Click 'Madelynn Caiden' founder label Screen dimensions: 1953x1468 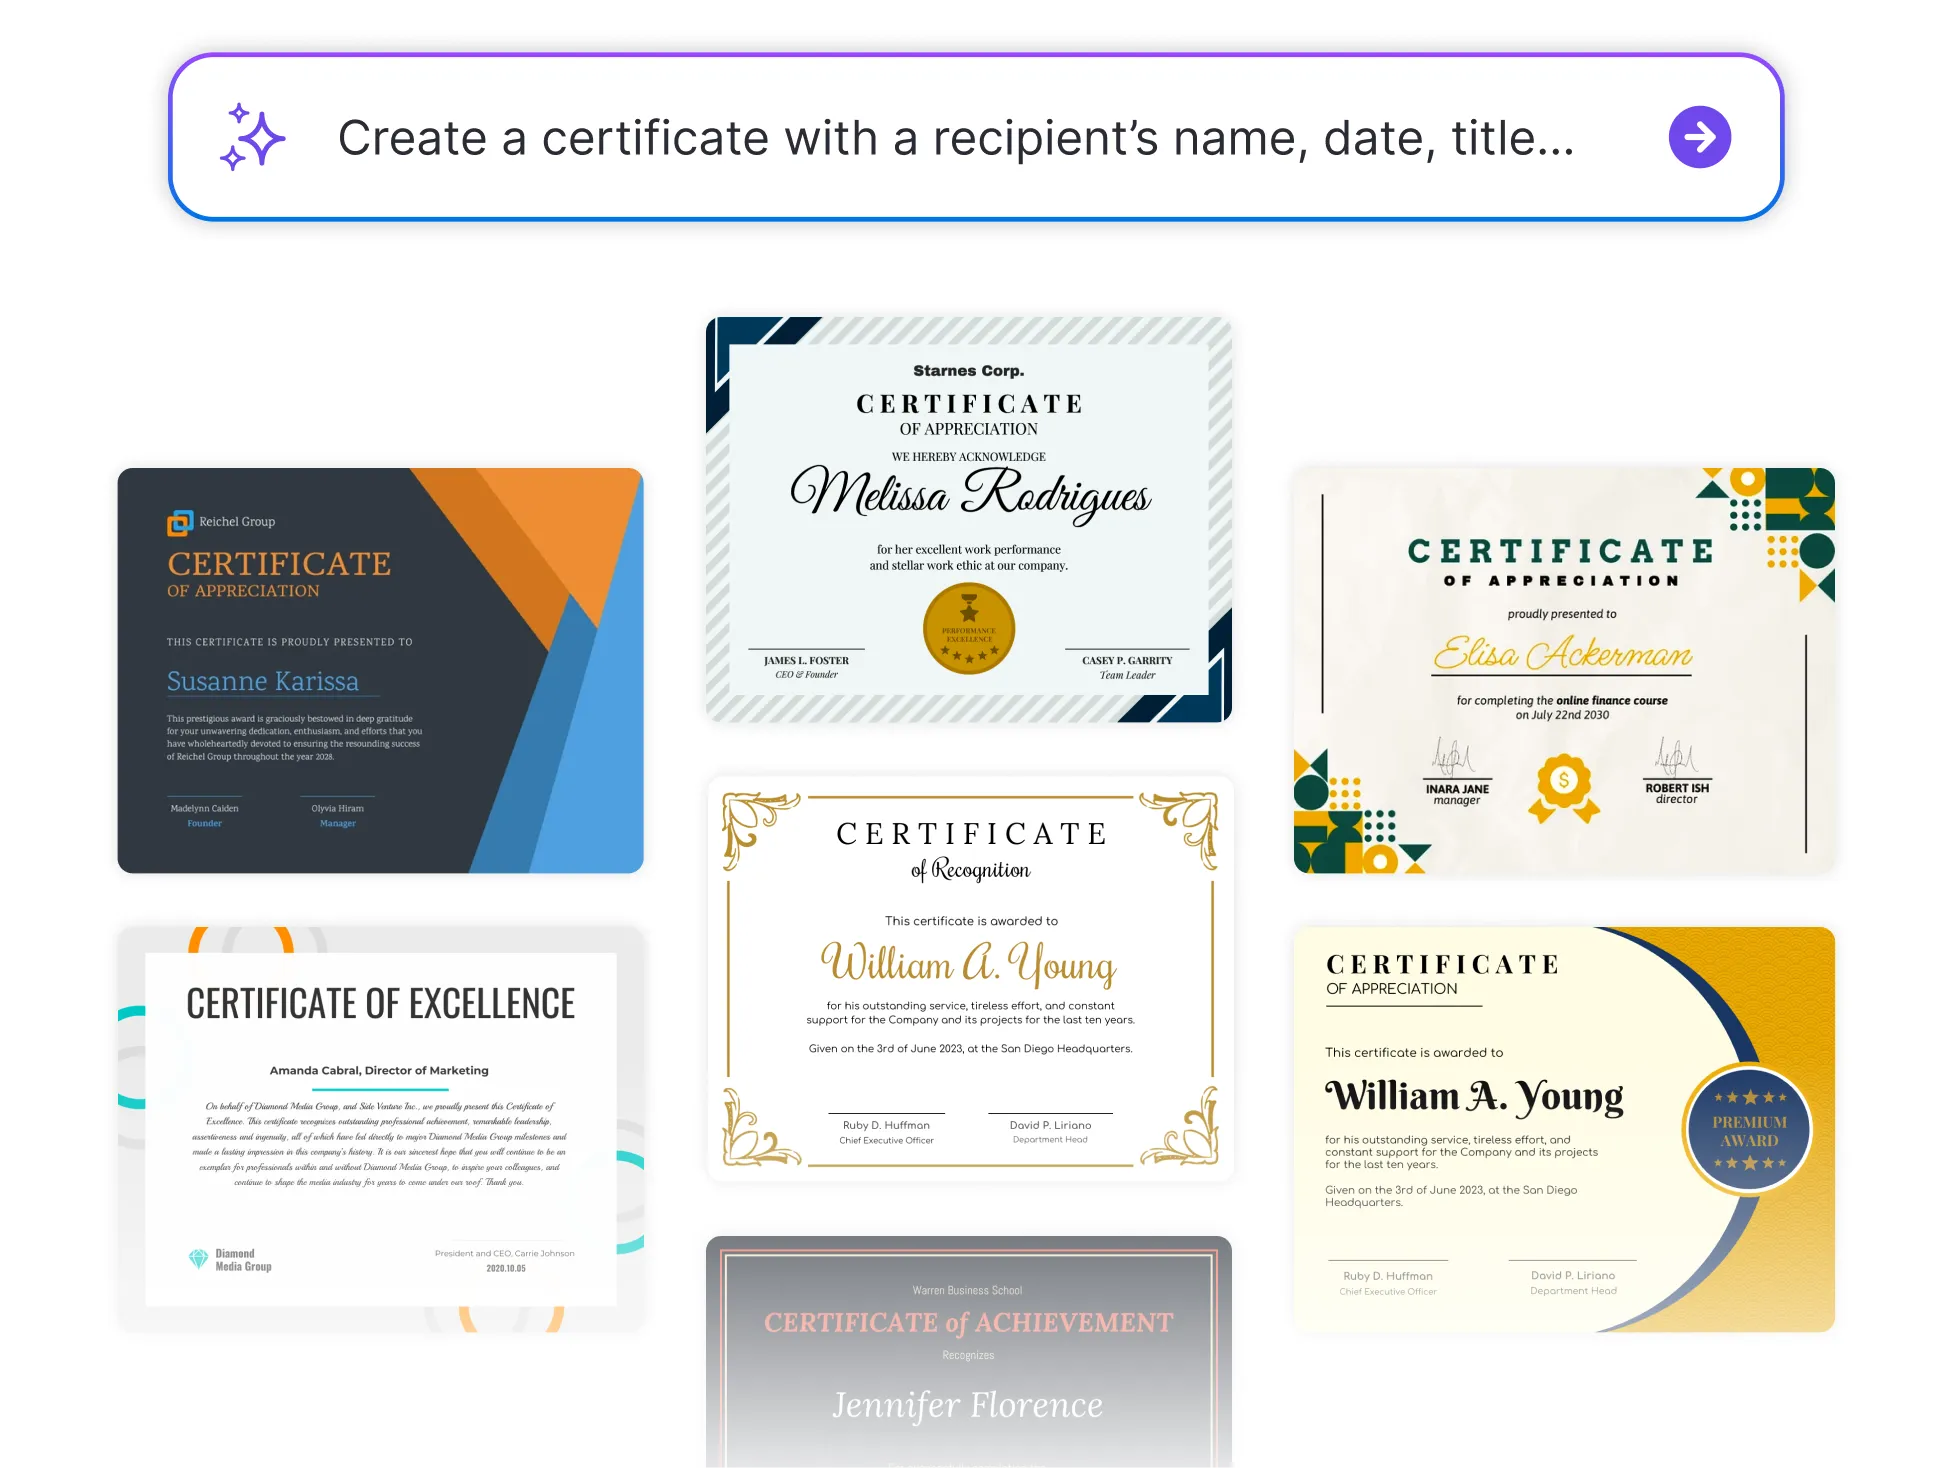pyautogui.click(x=204, y=808)
